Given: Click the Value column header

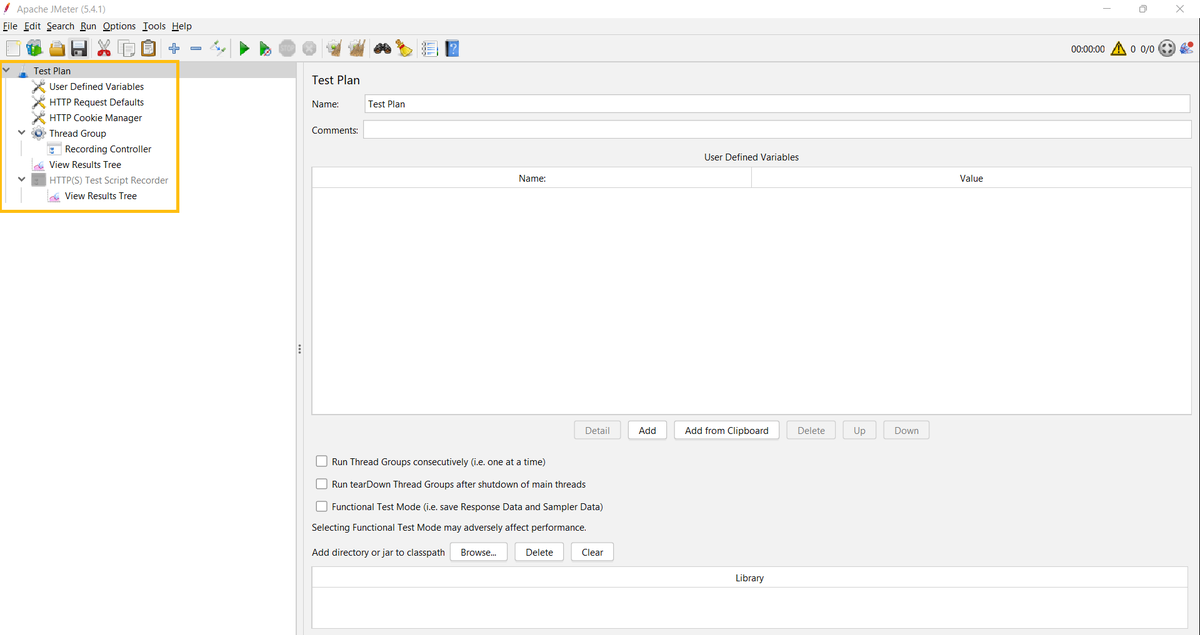Looking at the screenshot, I should point(971,178).
